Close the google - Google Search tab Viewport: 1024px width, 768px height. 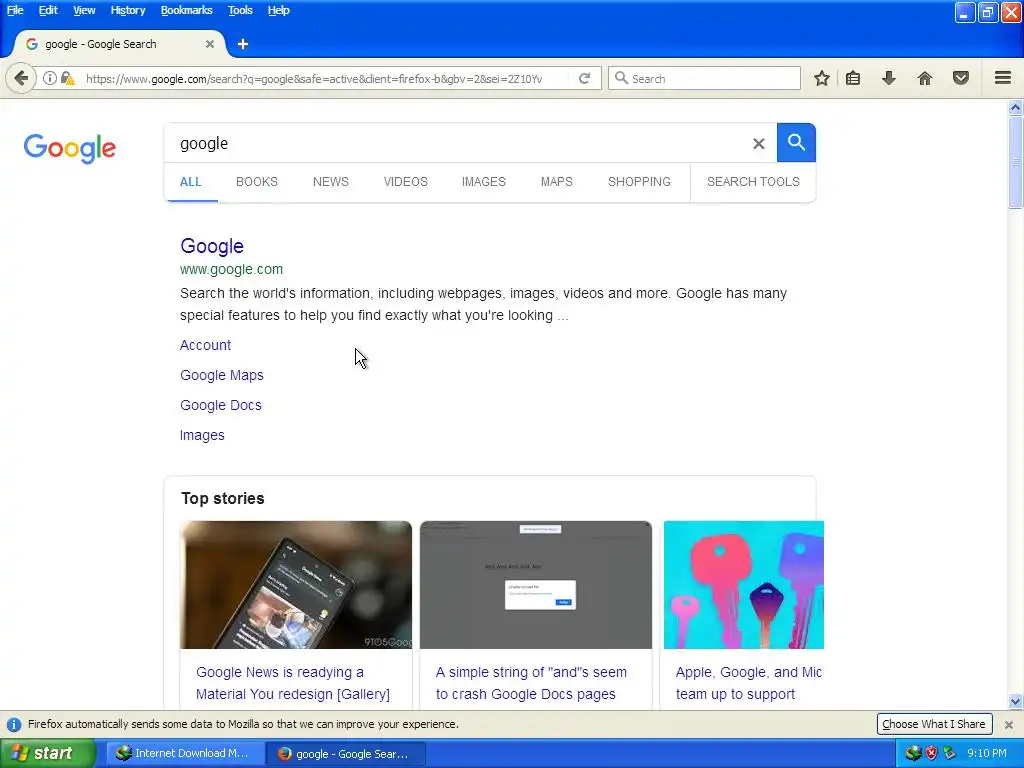point(210,44)
